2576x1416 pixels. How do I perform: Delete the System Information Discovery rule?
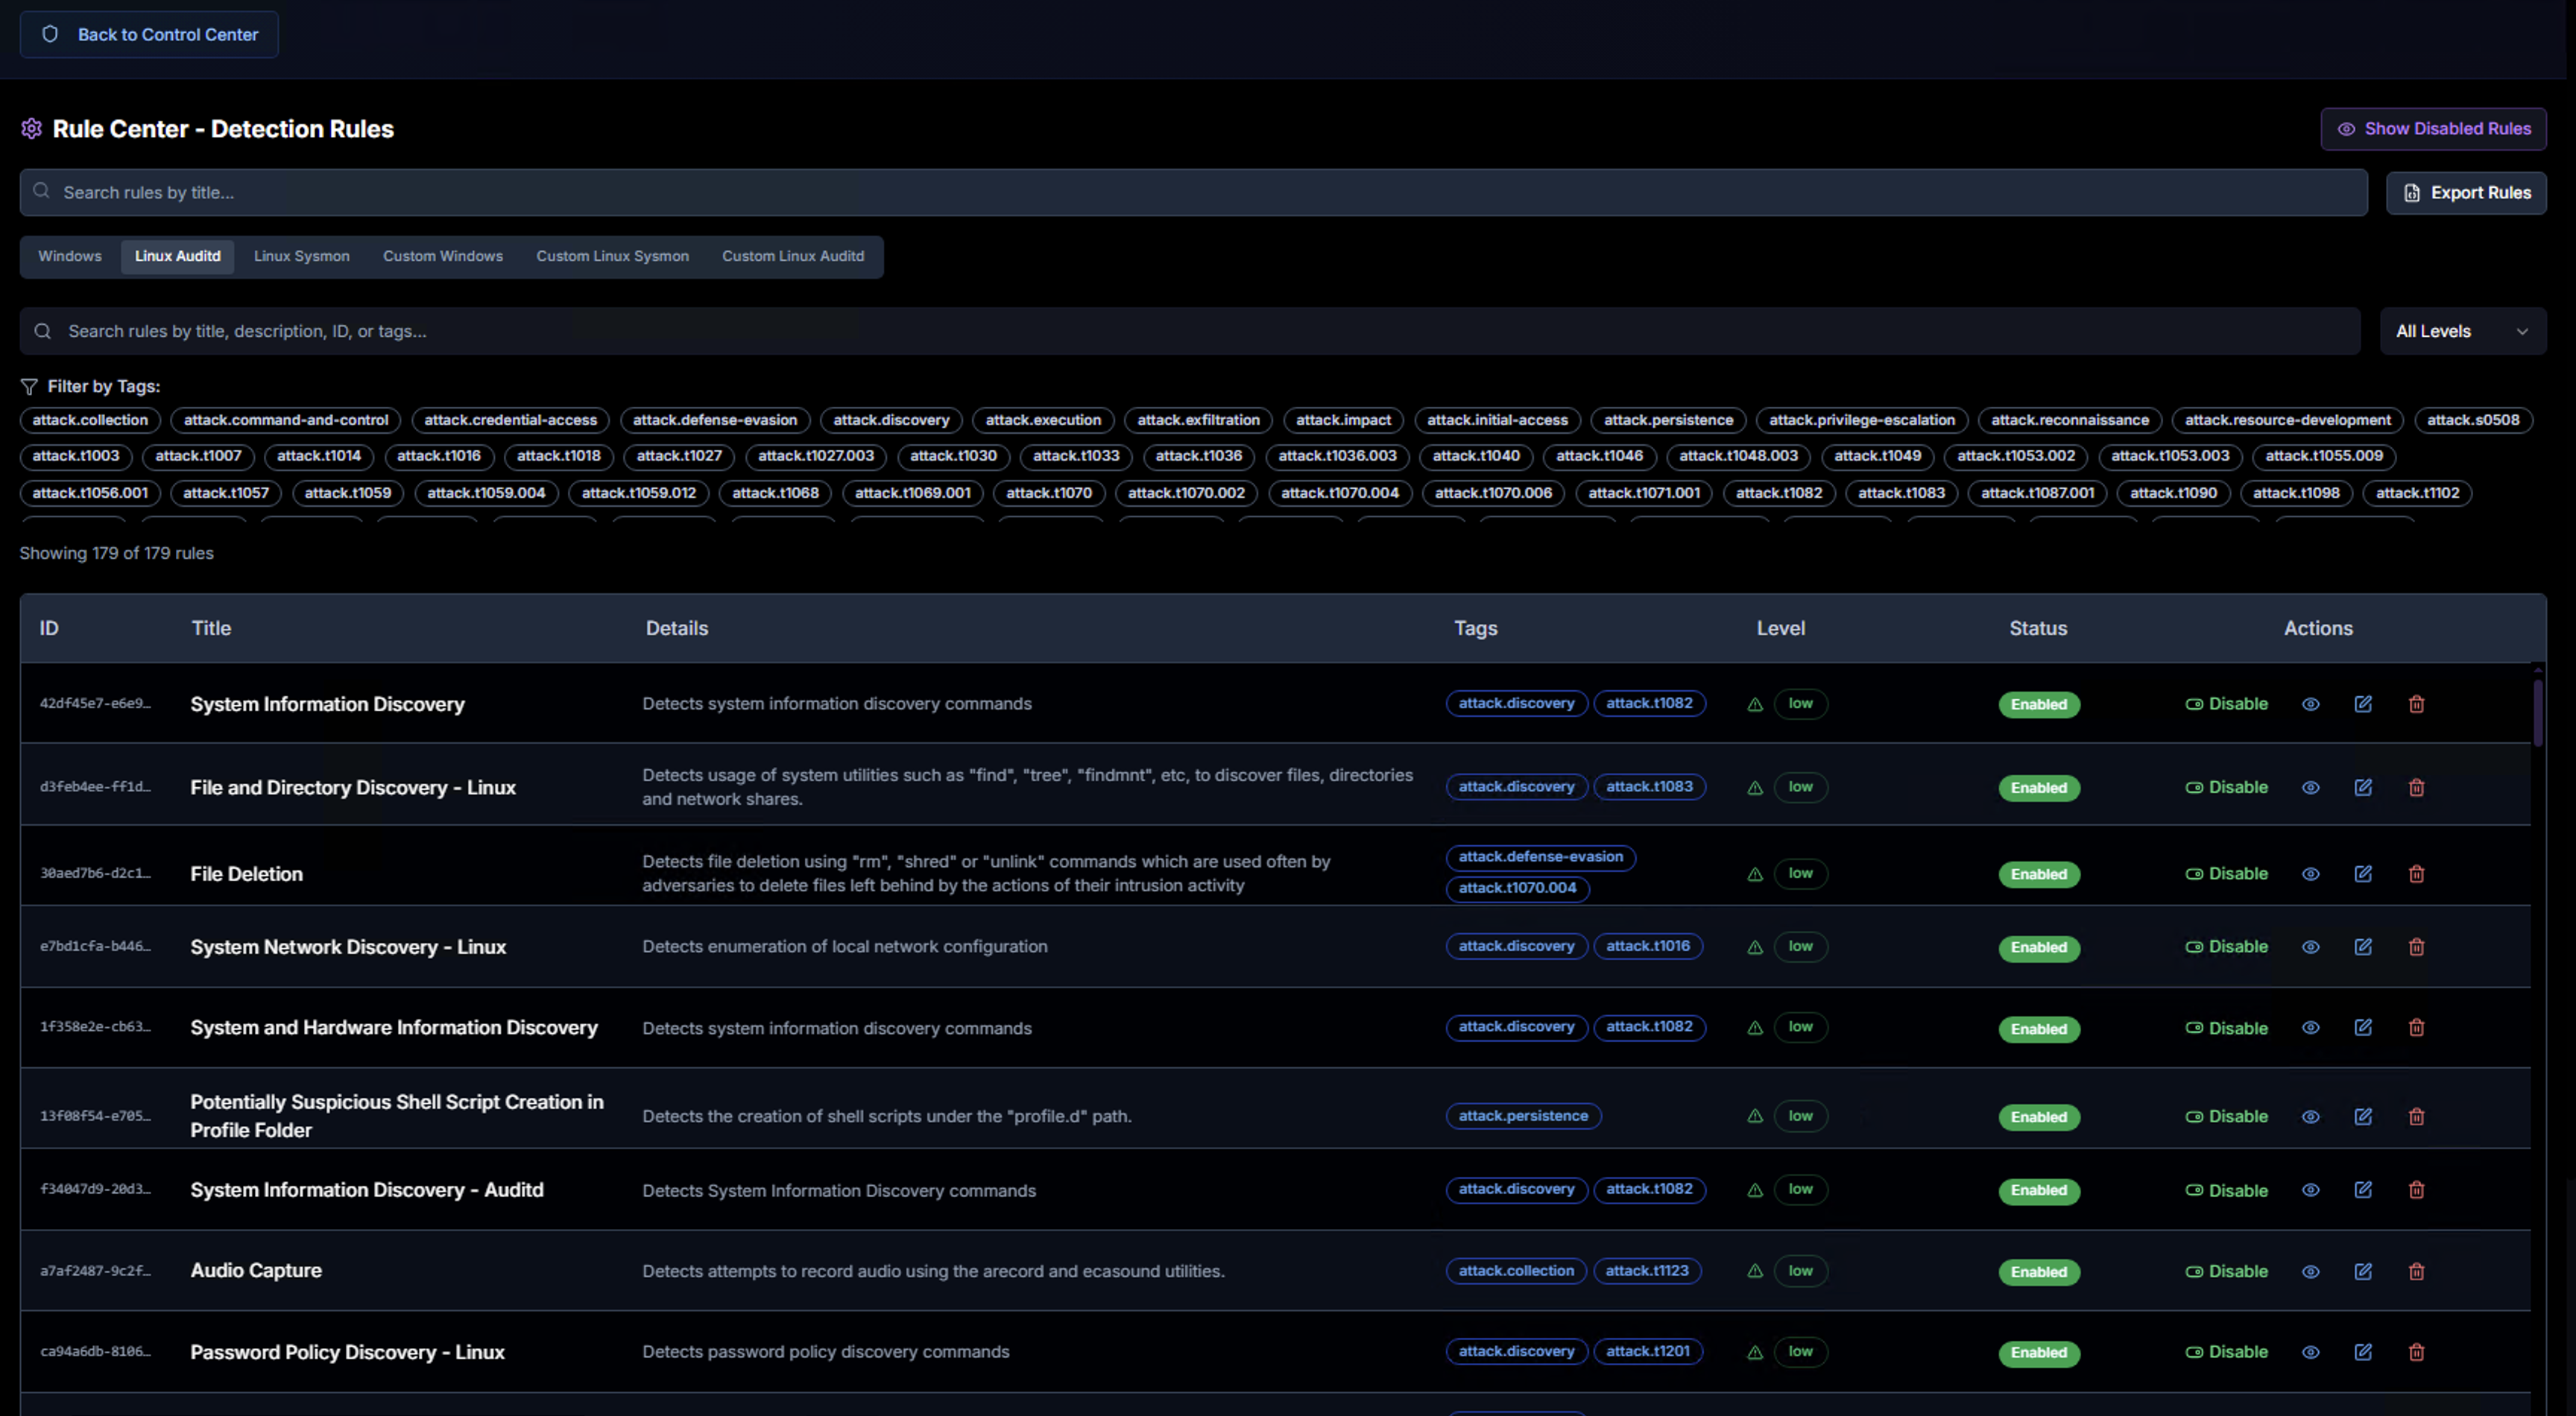pos(2416,704)
